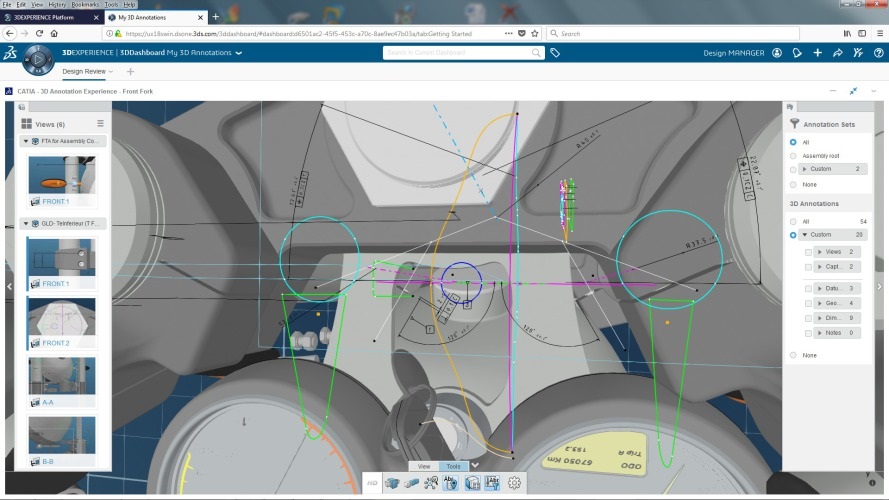889x500 pixels.
Task: Select Assembly root annotation set radio
Action: pos(794,156)
